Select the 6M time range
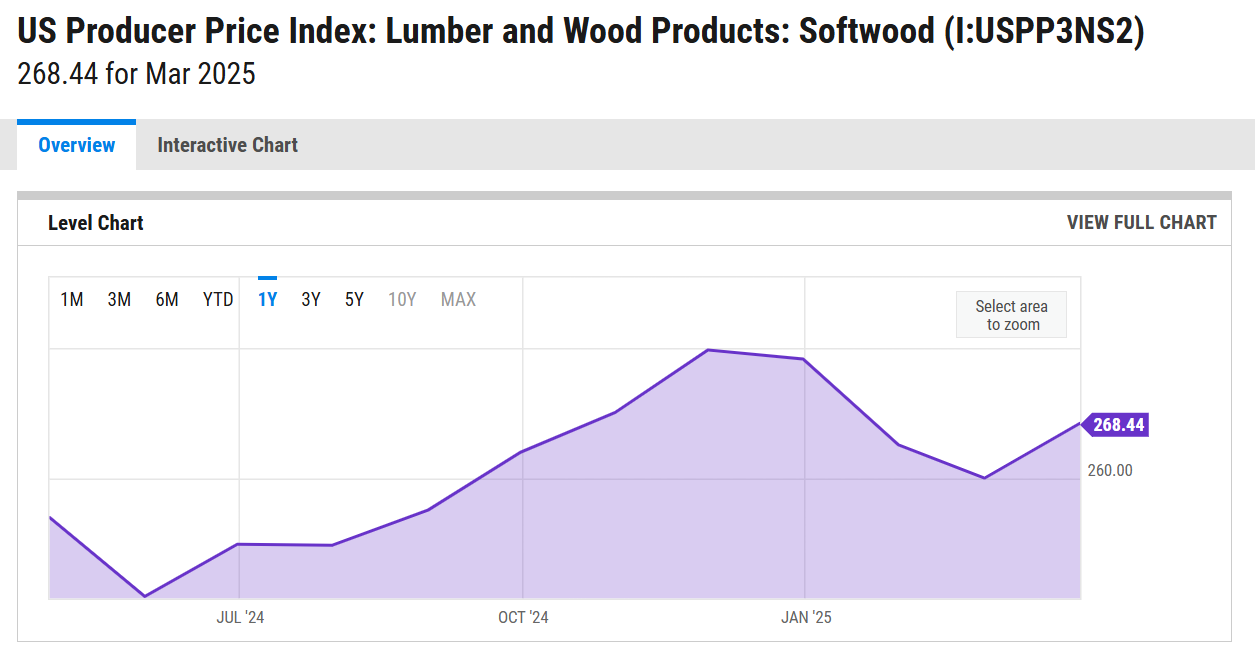Viewport: 1255px width, 657px height. [167, 298]
